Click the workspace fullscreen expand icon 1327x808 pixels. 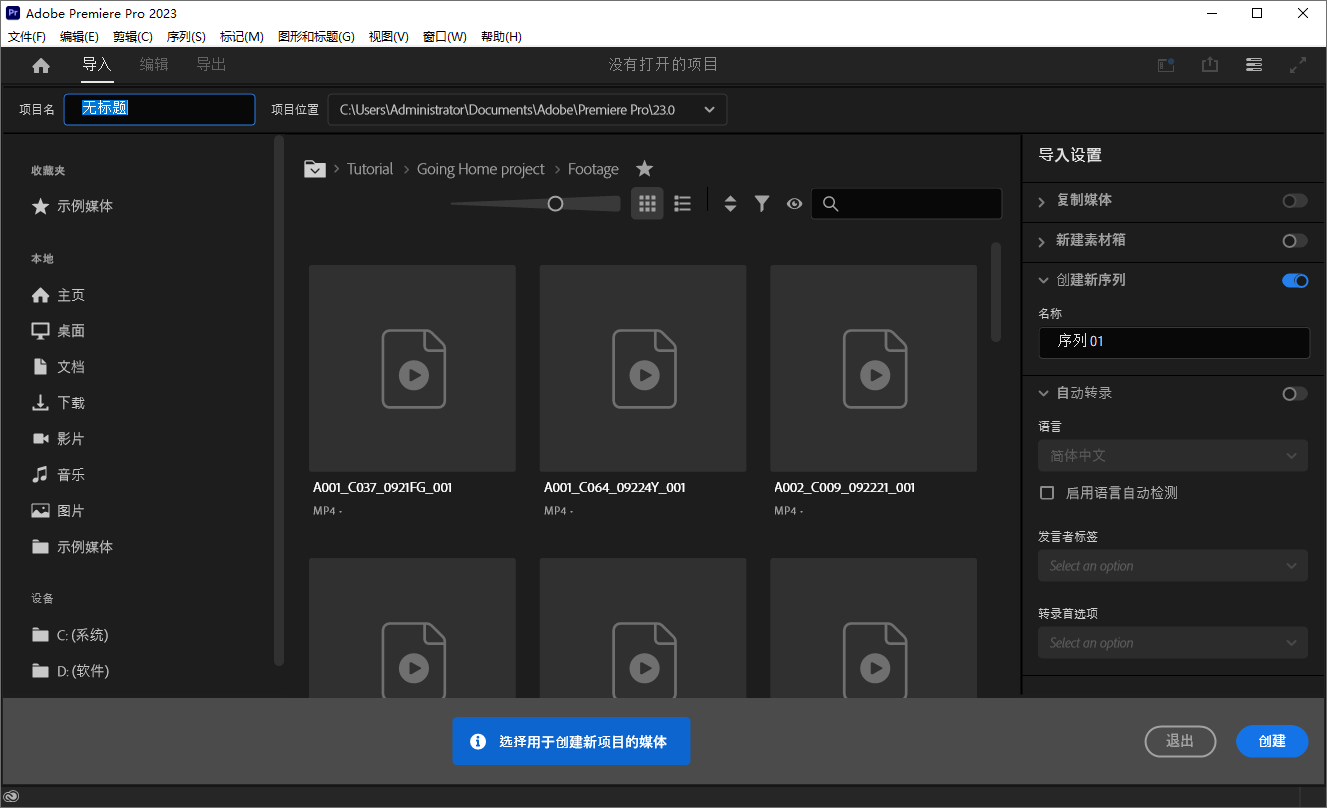pos(1299,64)
